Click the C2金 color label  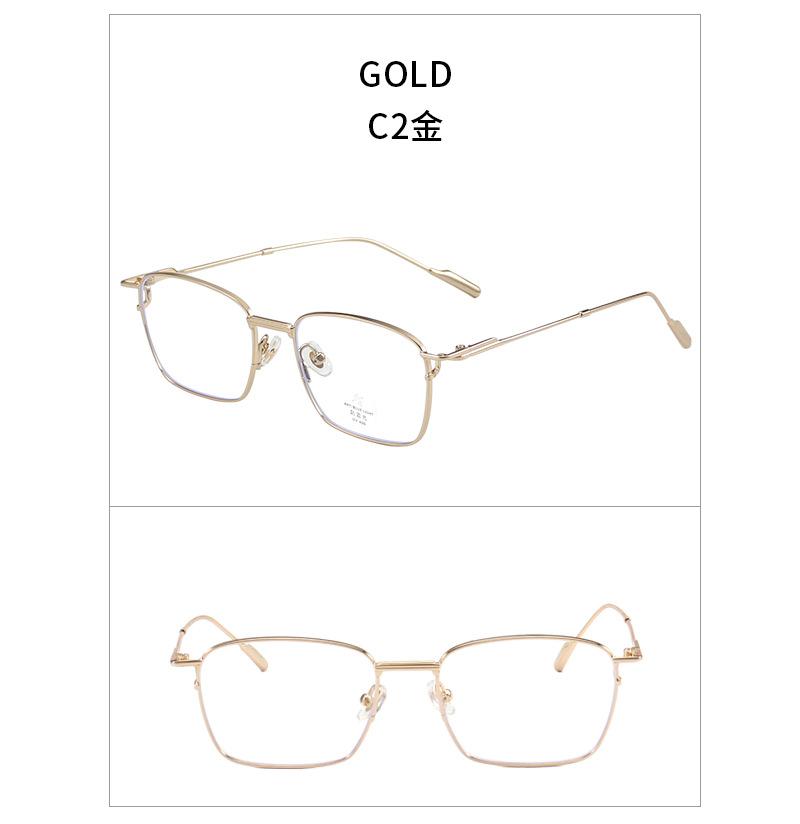click(405, 126)
